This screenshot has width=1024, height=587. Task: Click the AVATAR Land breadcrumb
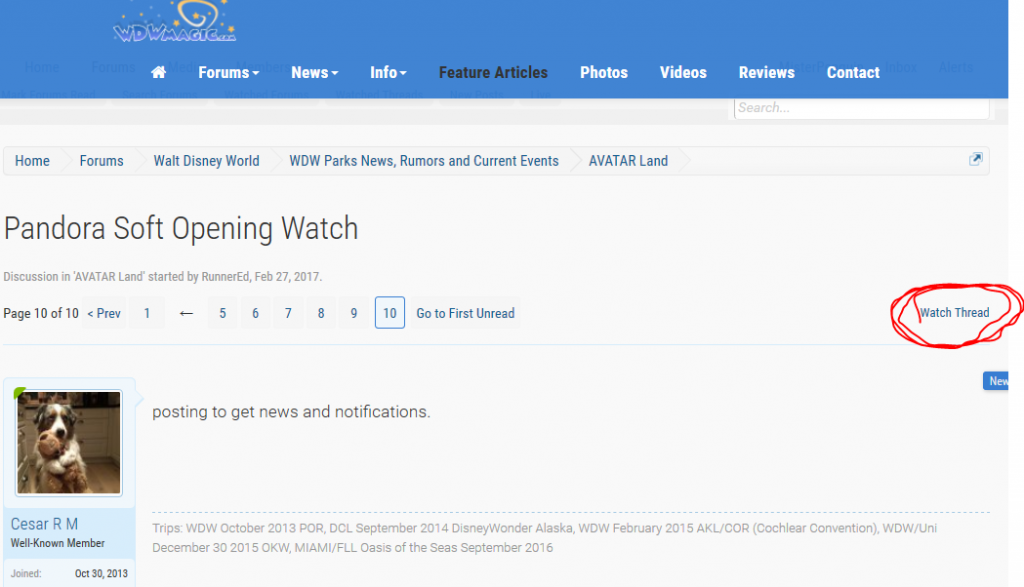[x=628, y=161]
